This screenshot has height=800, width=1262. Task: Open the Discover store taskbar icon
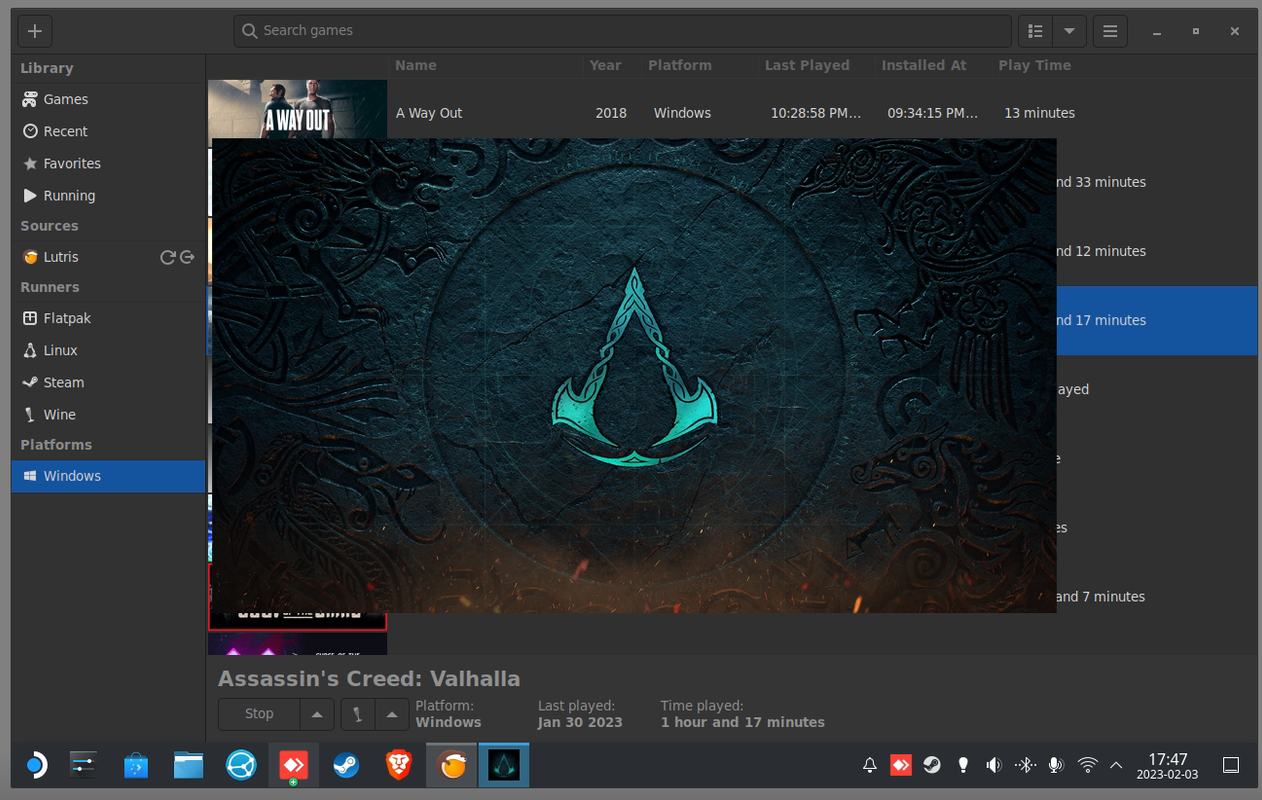click(x=135, y=766)
